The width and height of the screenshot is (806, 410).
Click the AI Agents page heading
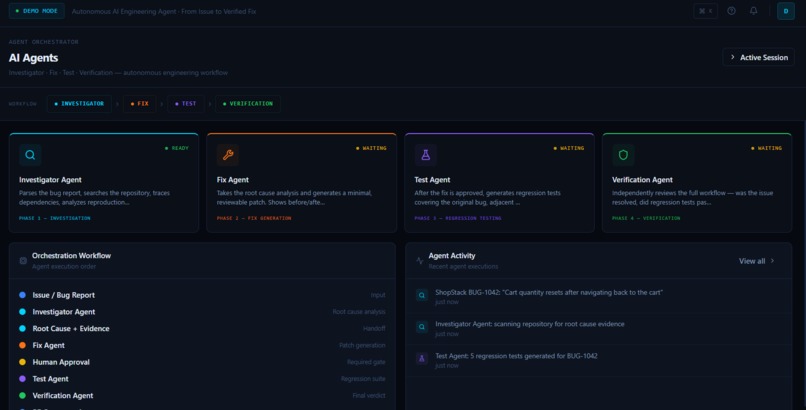click(x=33, y=58)
